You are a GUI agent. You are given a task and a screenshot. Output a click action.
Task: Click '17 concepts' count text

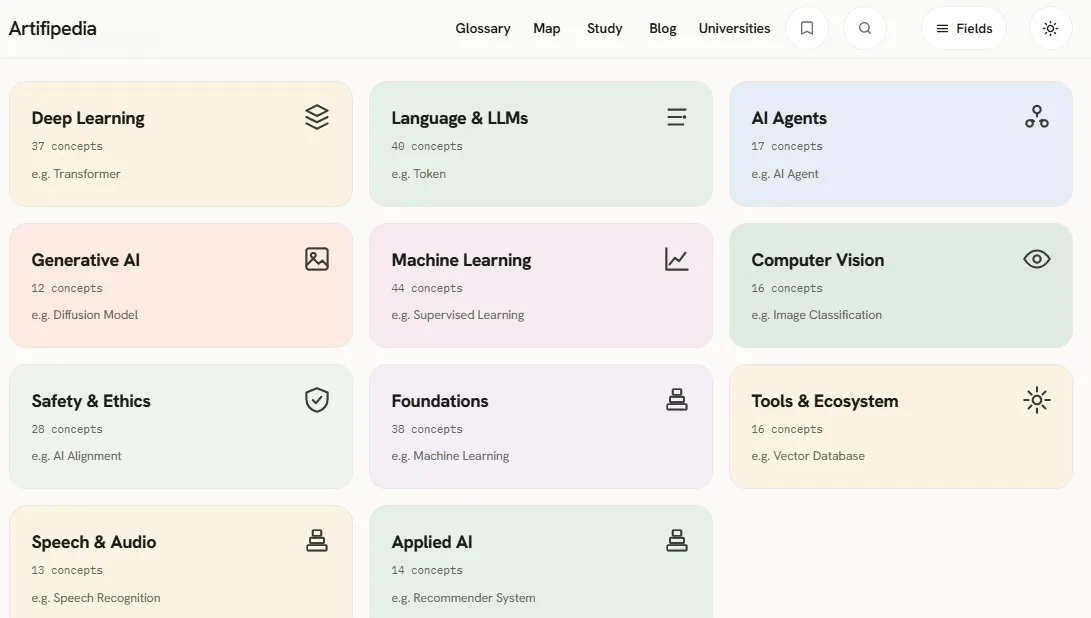[787, 146]
